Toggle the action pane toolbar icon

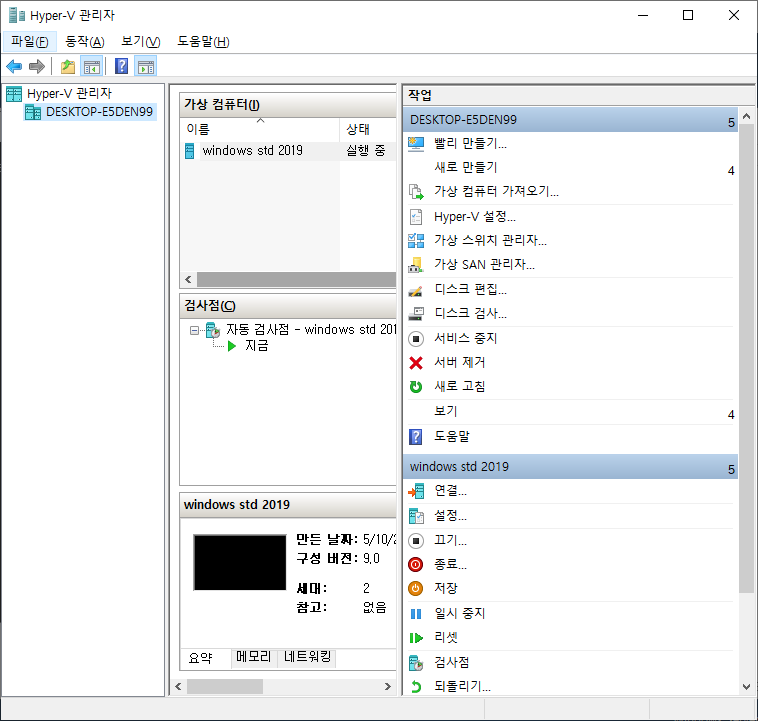(x=146, y=66)
